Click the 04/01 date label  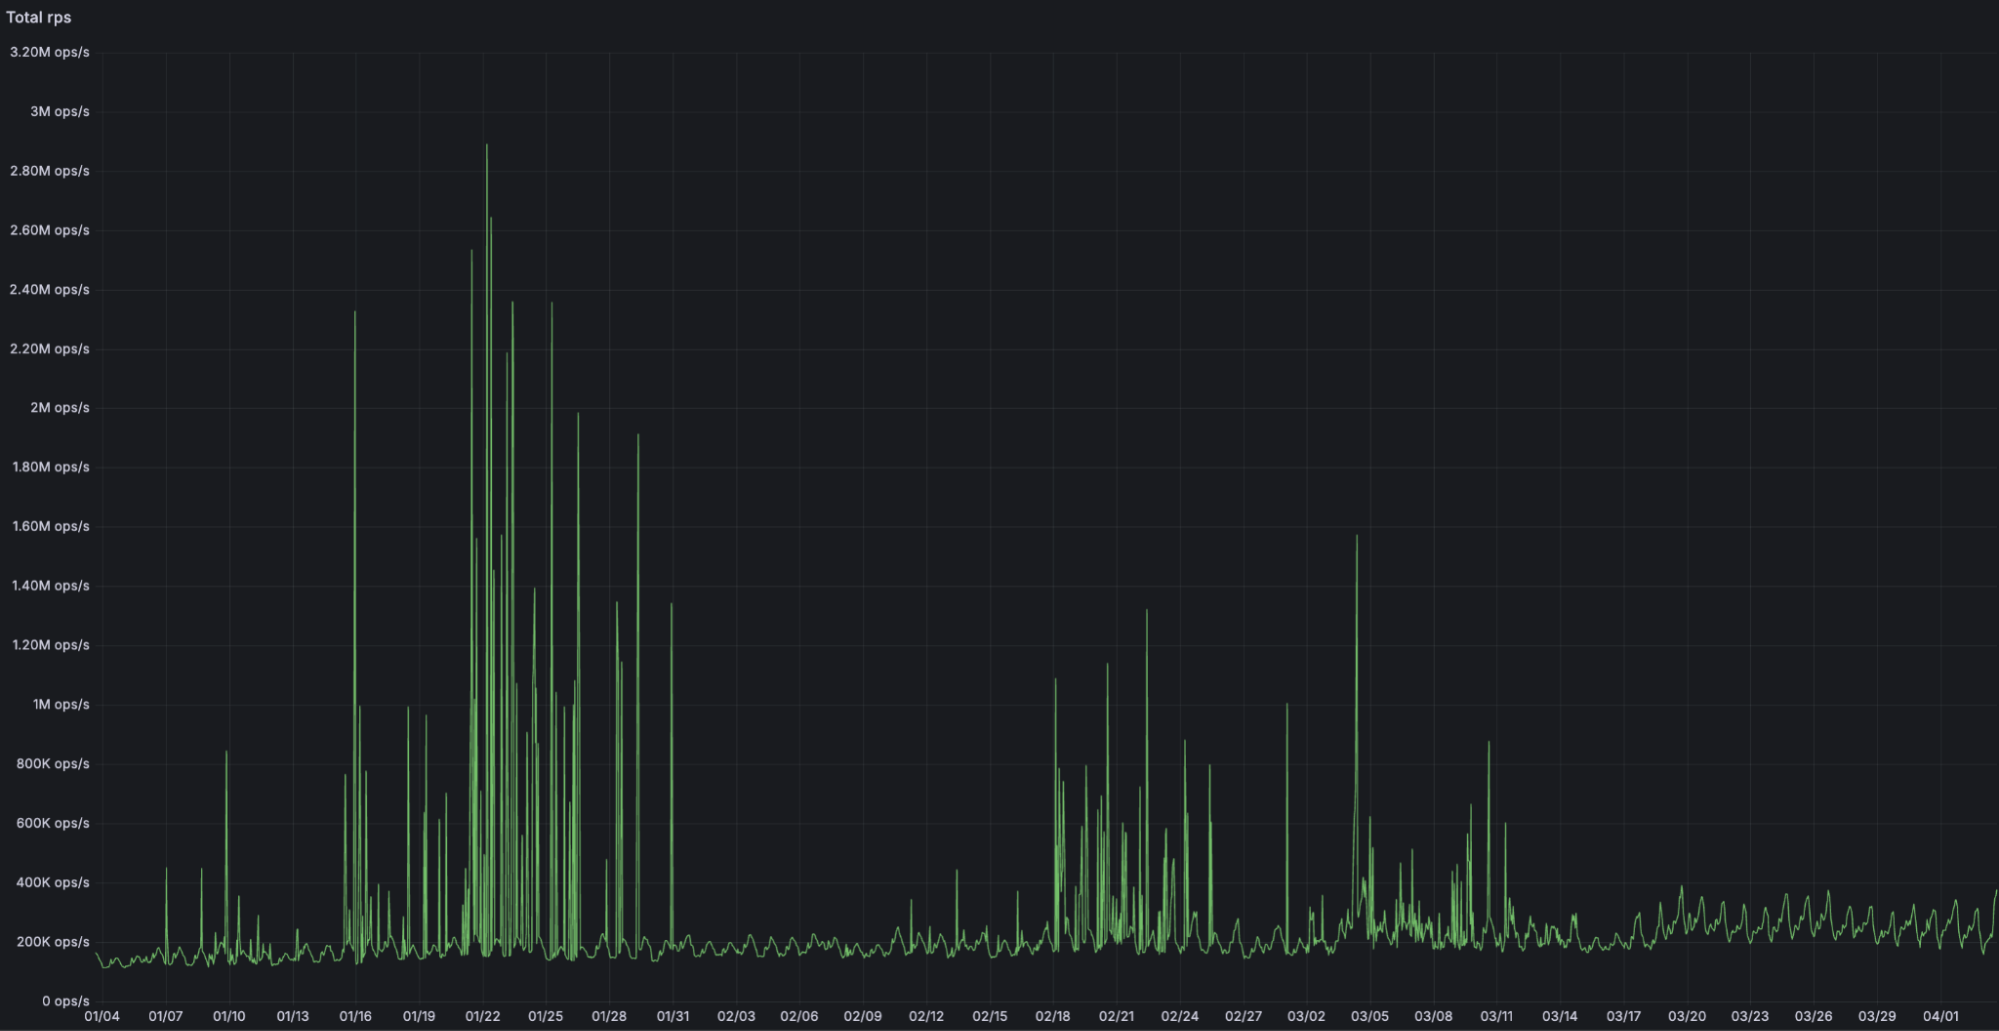coord(1941,1017)
